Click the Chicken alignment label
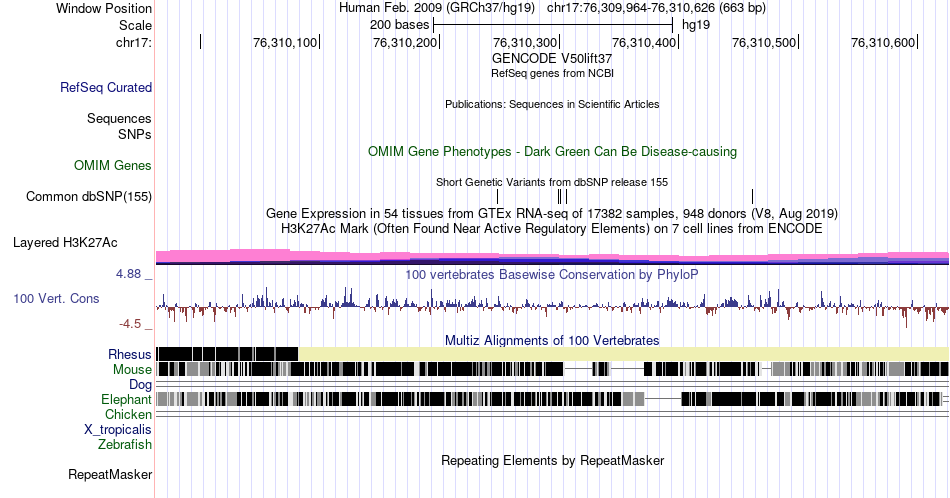 tap(128, 414)
